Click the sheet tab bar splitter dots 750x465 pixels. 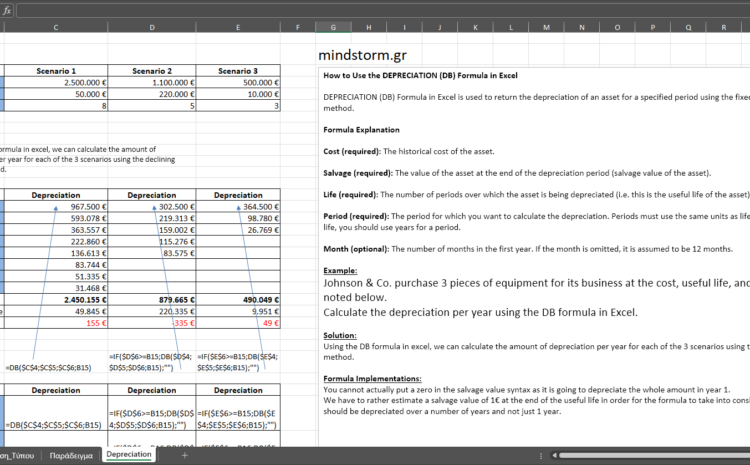point(540,456)
